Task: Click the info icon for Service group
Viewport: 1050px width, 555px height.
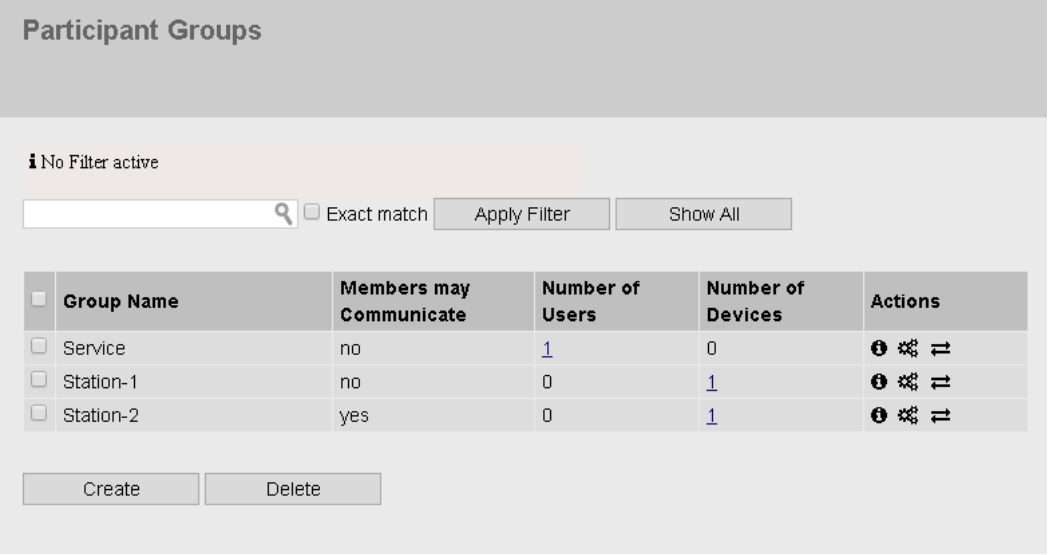Action: coord(877,348)
